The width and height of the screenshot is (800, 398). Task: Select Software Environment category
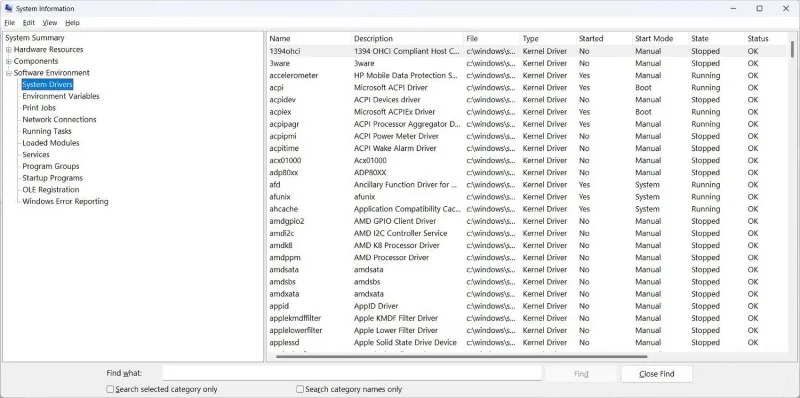pos(52,73)
